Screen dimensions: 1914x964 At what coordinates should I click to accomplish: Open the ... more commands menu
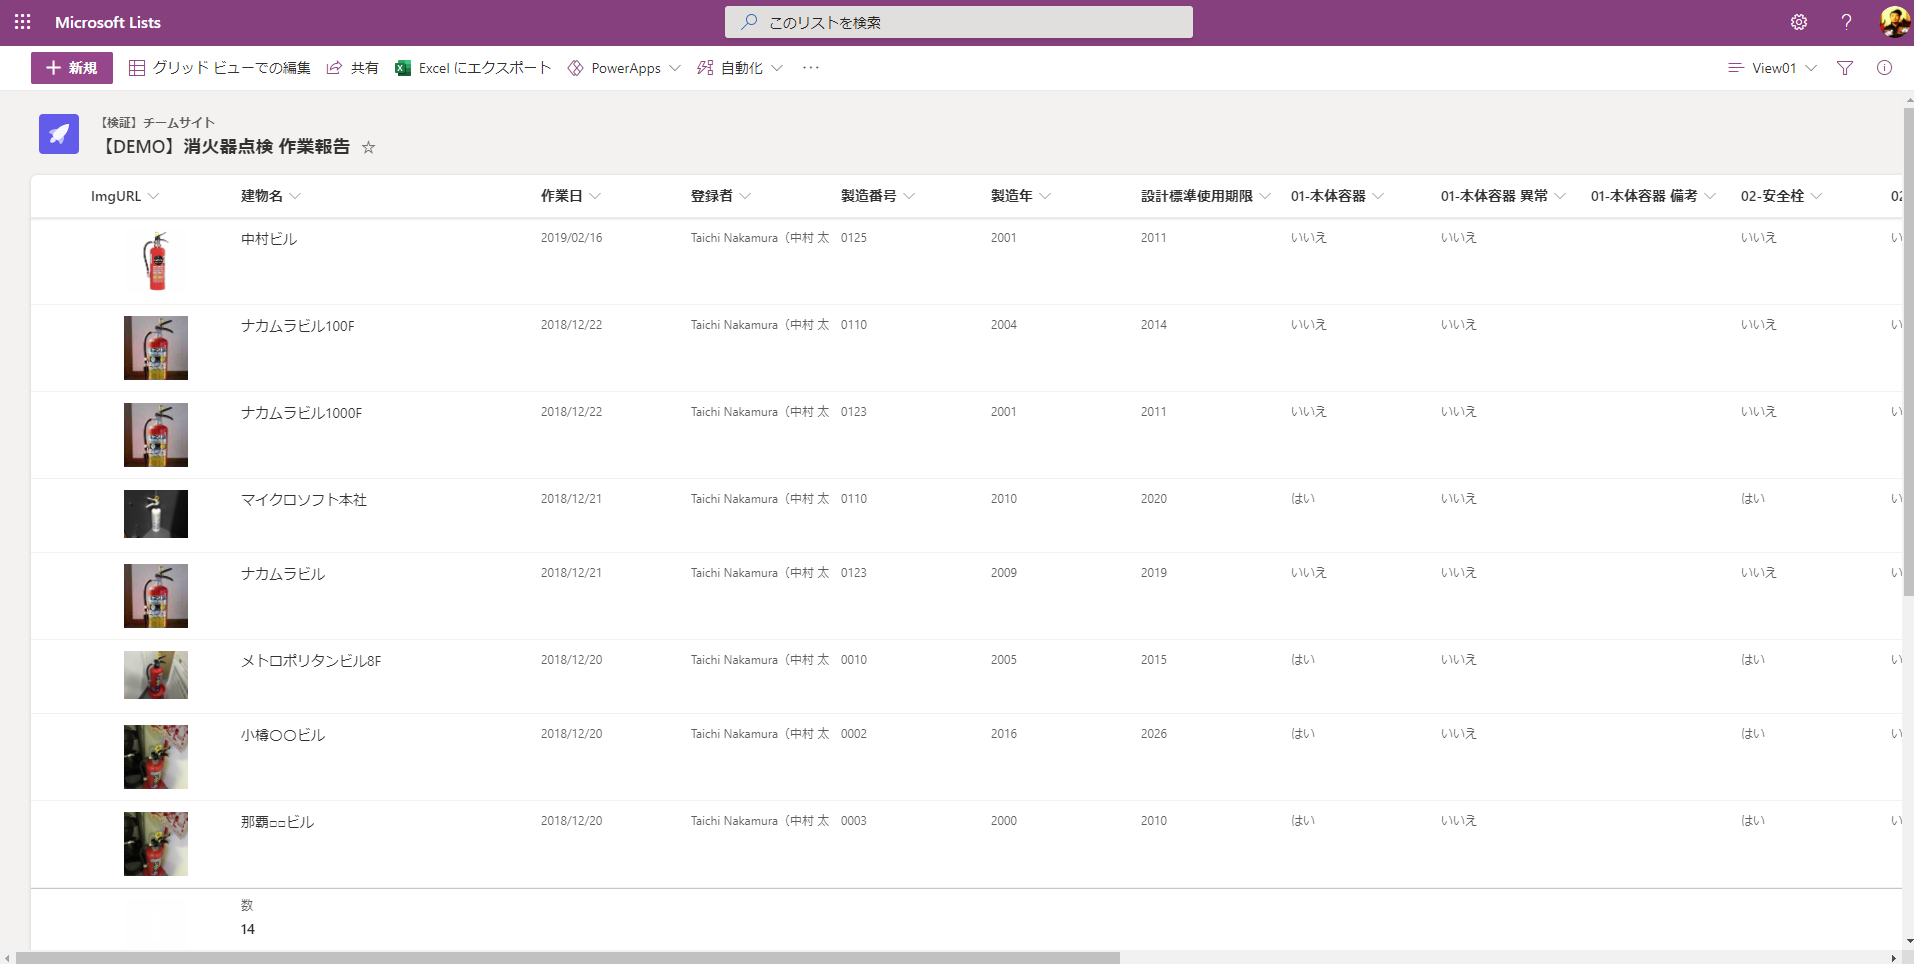click(x=810, y=67)
